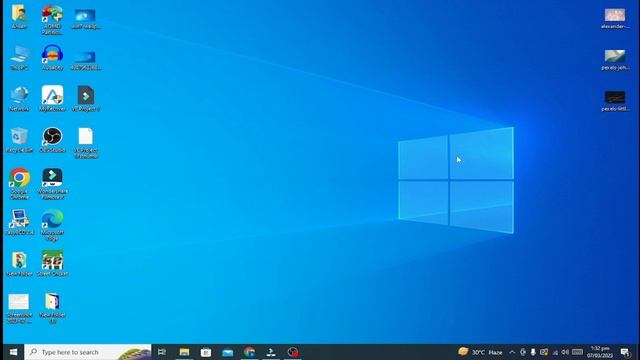
Task: Open the Spreadsheet file on the desktop
Action: tap(19, 309)
